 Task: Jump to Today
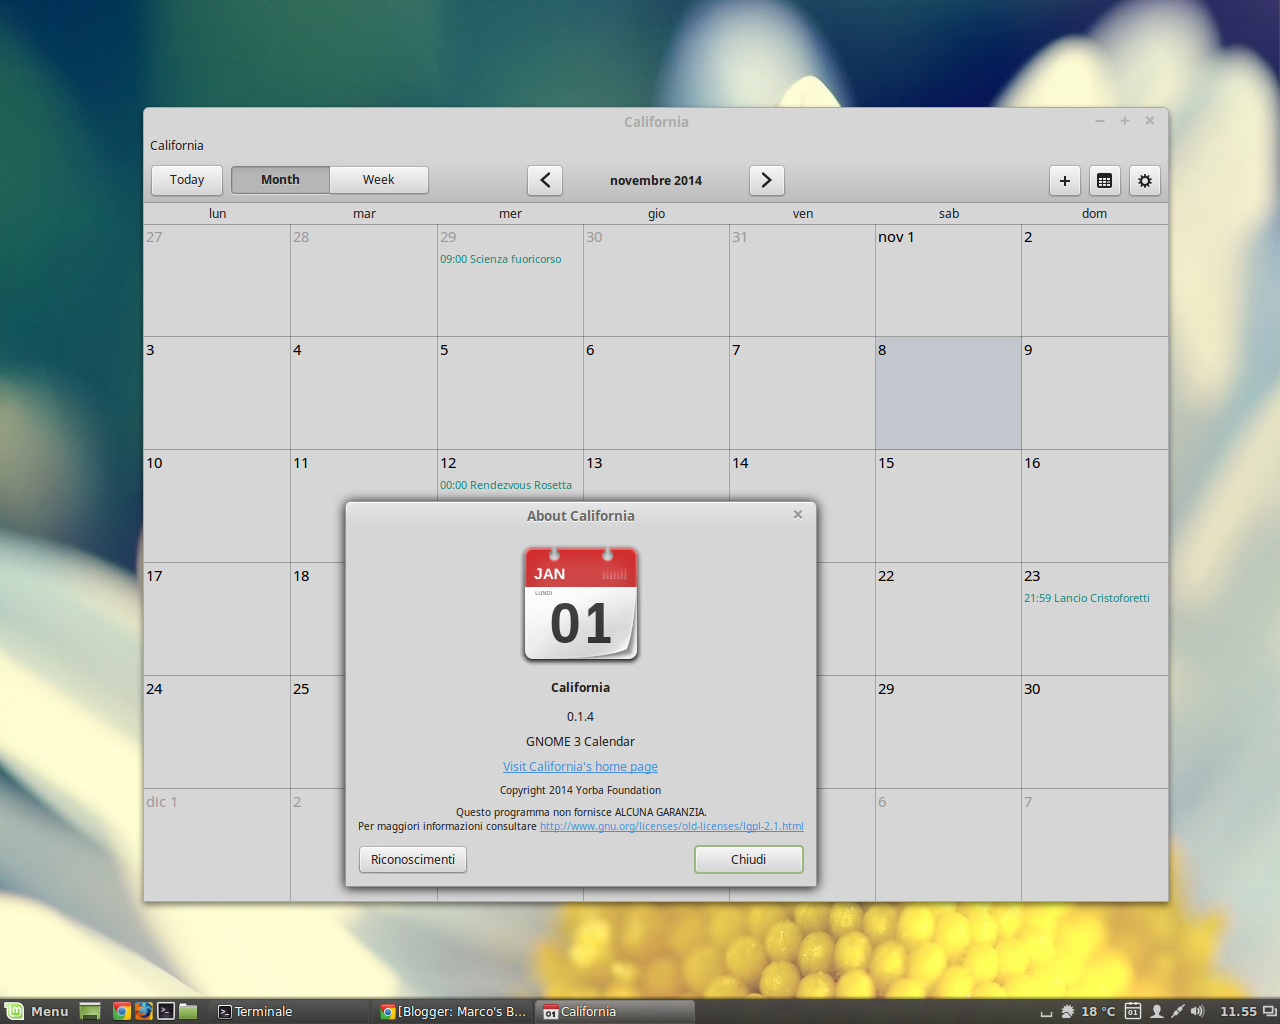(x=187, y=180)
